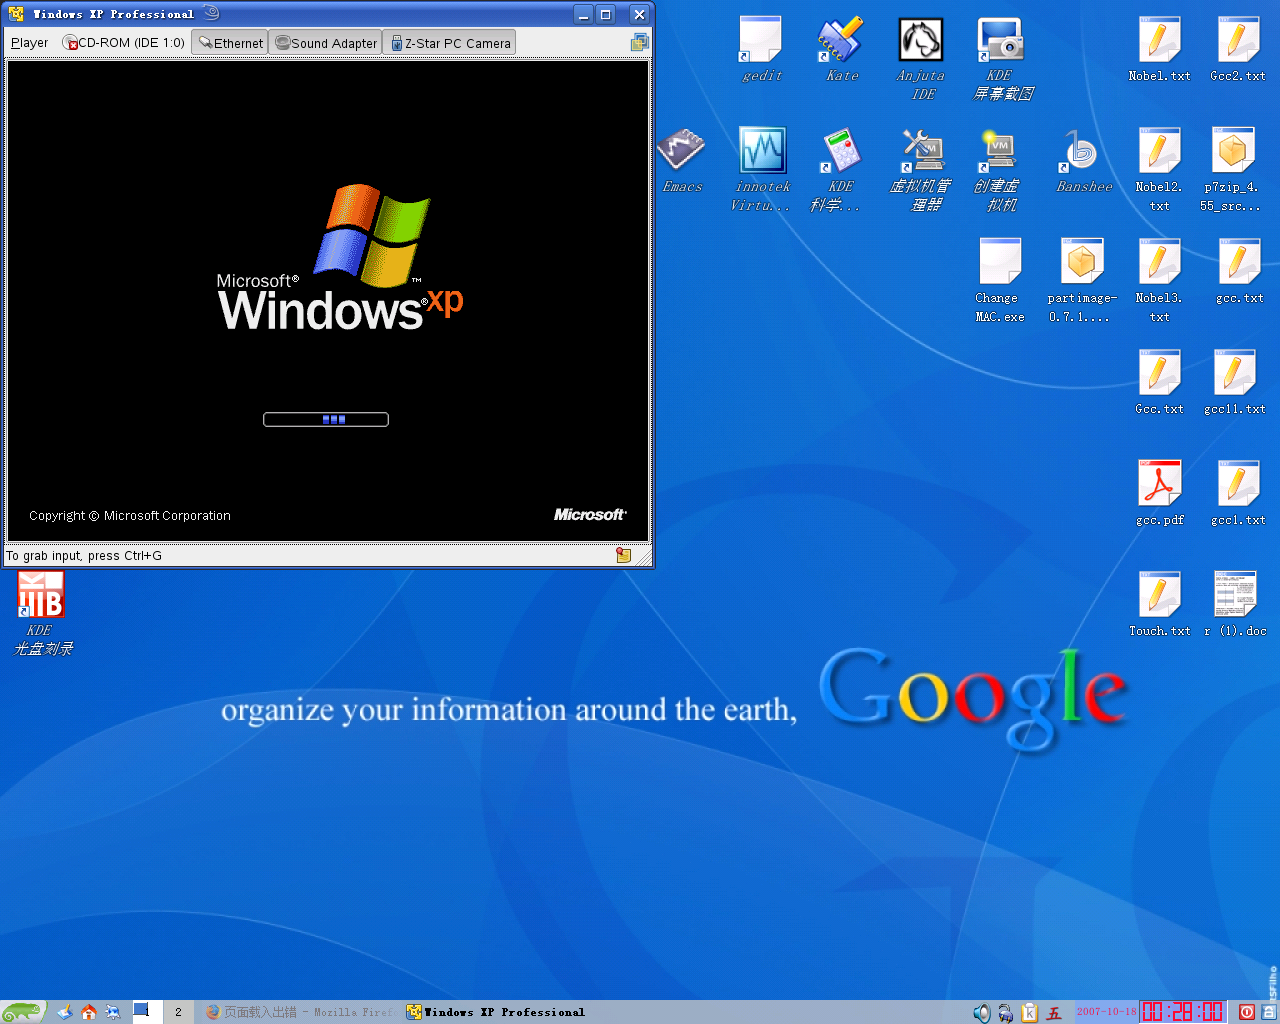Switch to virtual desktop 1 in pager
Image resolution: width=1280 pixels, height=1024 pixels.
pyautogui.click(x=146, y=1011)
